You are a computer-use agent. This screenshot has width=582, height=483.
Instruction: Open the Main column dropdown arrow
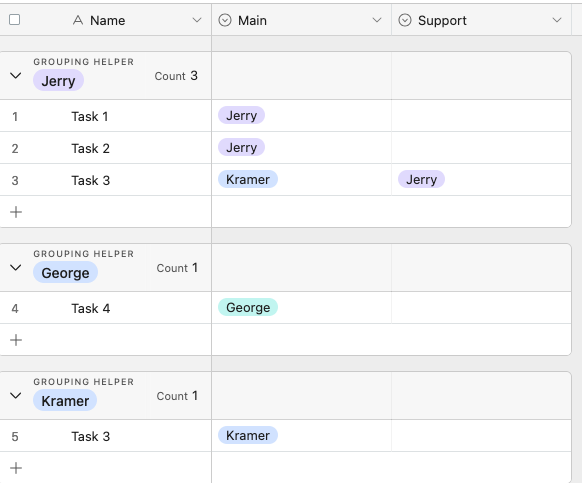[x=377, y=20]
